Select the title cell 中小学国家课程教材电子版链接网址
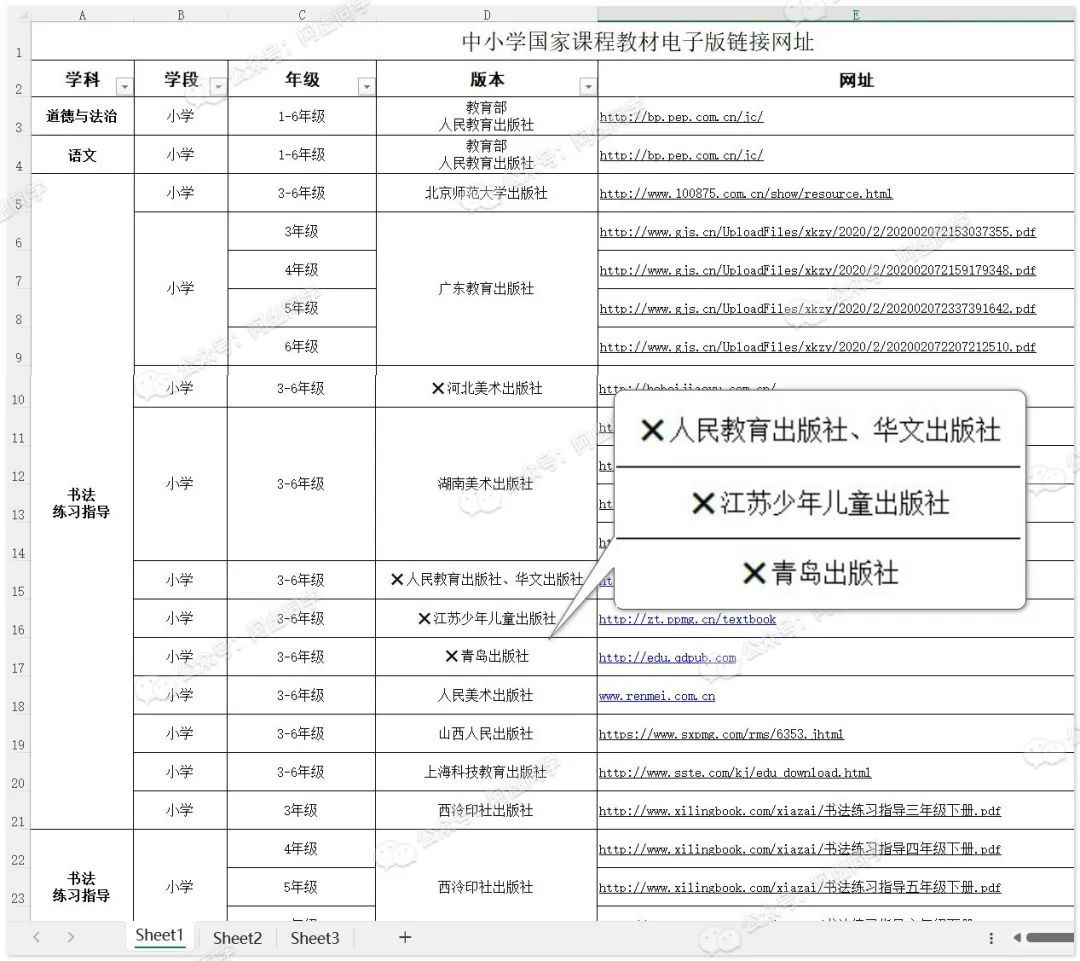 [637, 42]
